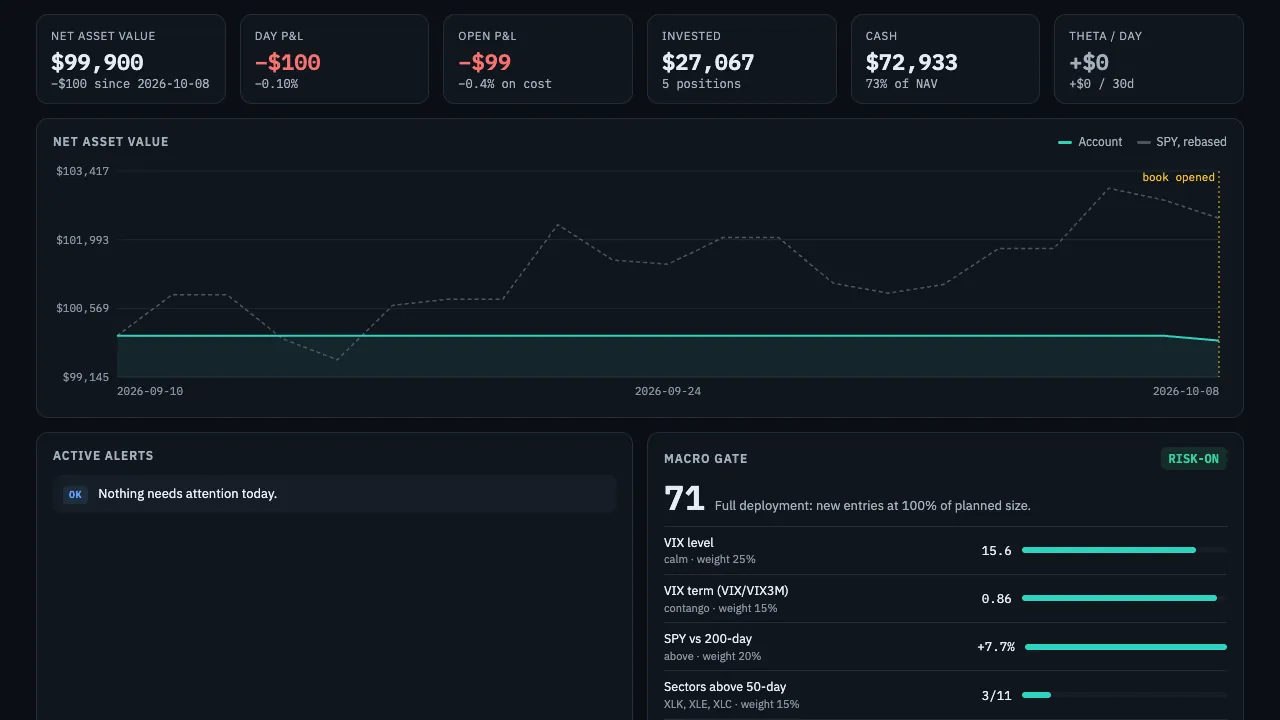Click the VIX term (VIX/VIX3M) progress bar
The width and height of the screenshot is (1280, 720).
pos(1124,598)
